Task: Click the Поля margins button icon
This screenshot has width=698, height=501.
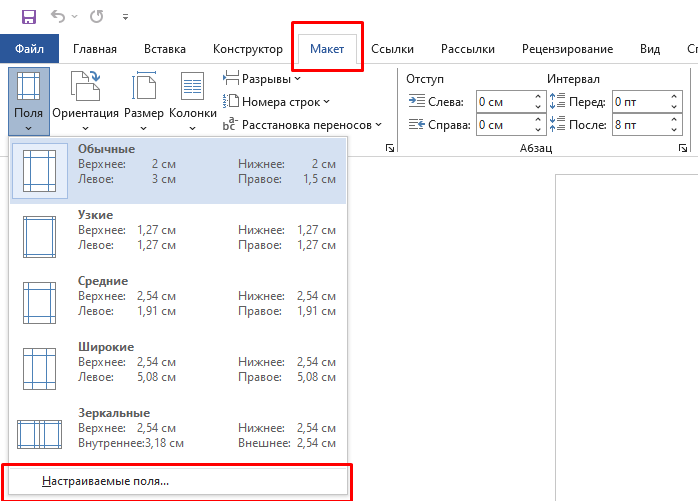Action: [x=27, y=89]
